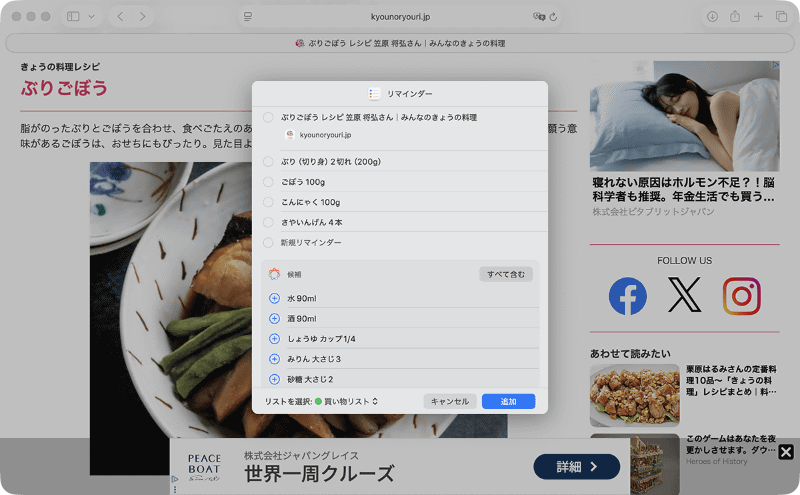Open the X follow icon
Image resolution: width=800 pixels, height=495 pixels.
click(684, 295)
